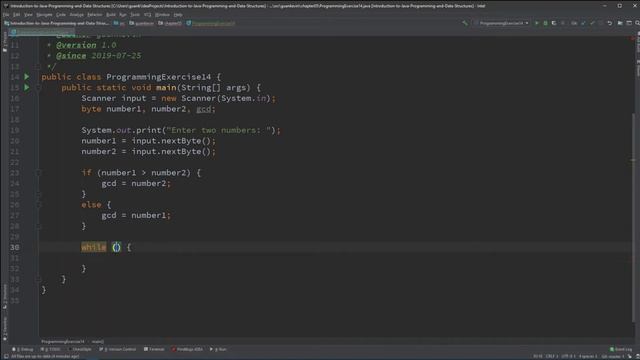Click the VCS Commit checkmark icon
This screenshot has height=360, width=640.
[x=592, y=23]
